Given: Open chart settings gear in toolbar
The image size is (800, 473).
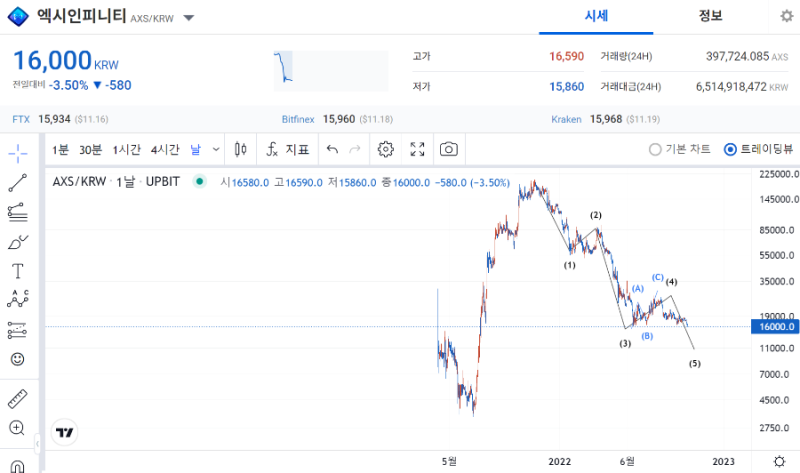Looking at the screenshot, I should point(386,149).
